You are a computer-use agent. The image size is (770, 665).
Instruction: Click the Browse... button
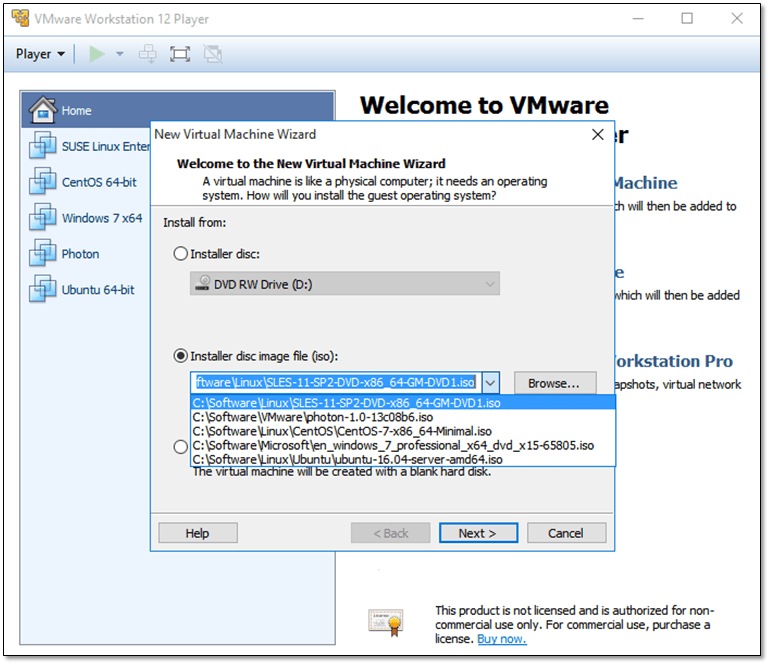[555, 383]
